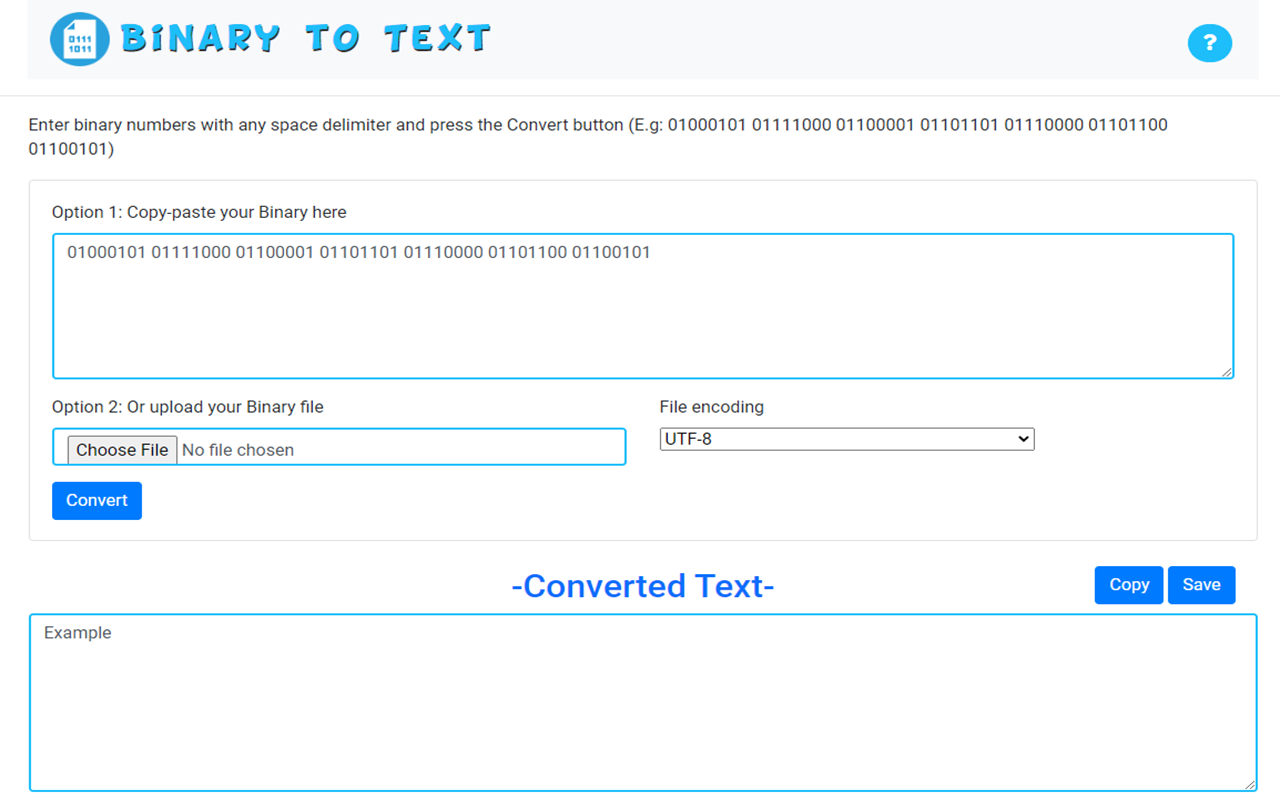Click the output textarea resize handle
Viewport: 1280px width, 800px height.
1249,784
